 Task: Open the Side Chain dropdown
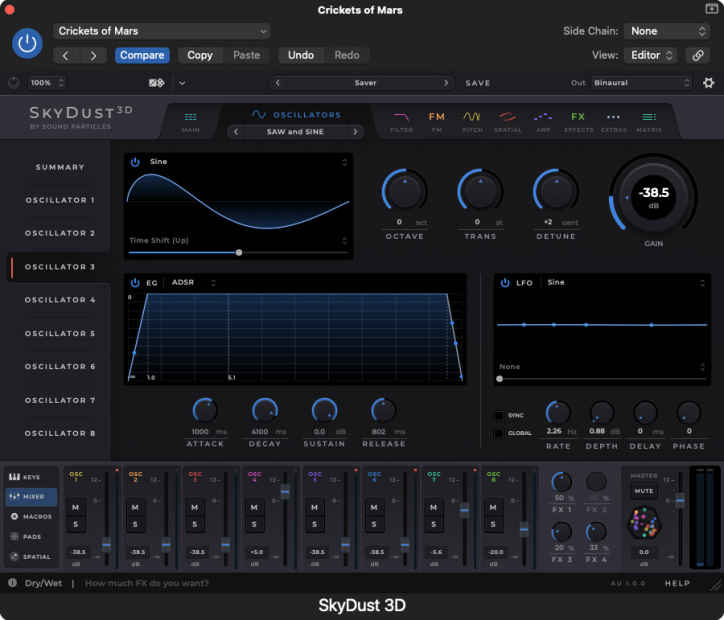pyautogui.click(x=667, y=31)
